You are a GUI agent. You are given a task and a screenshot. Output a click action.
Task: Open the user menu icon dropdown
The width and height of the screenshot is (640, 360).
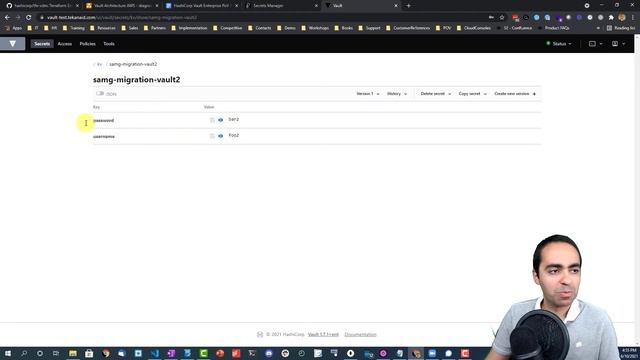pos(618,44)
